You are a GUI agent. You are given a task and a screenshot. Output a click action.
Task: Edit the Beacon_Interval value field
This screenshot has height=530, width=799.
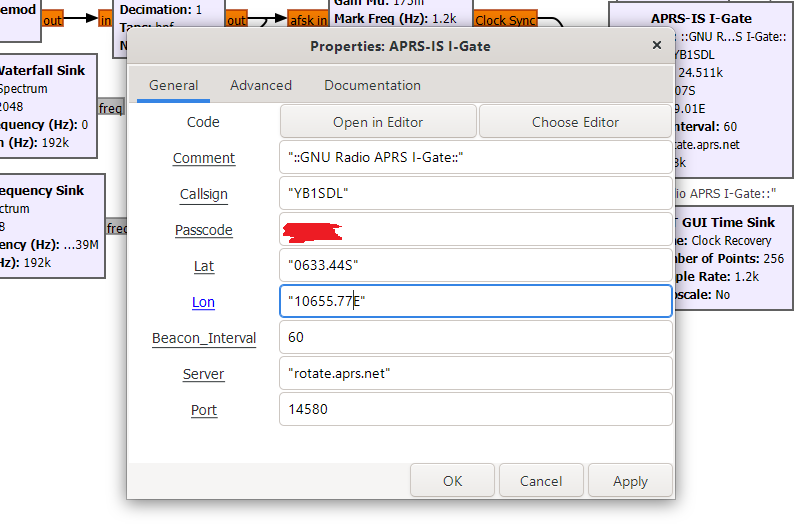point(475,338)
